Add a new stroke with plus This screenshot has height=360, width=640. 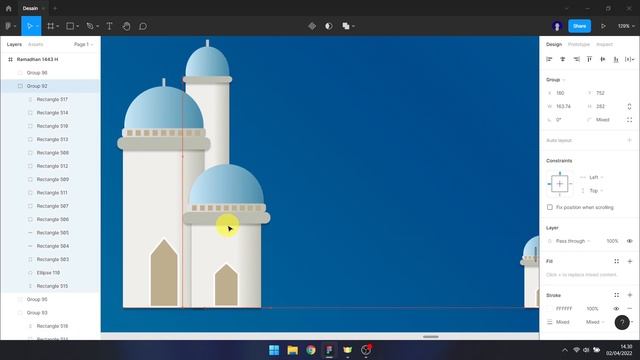point(630,295)
